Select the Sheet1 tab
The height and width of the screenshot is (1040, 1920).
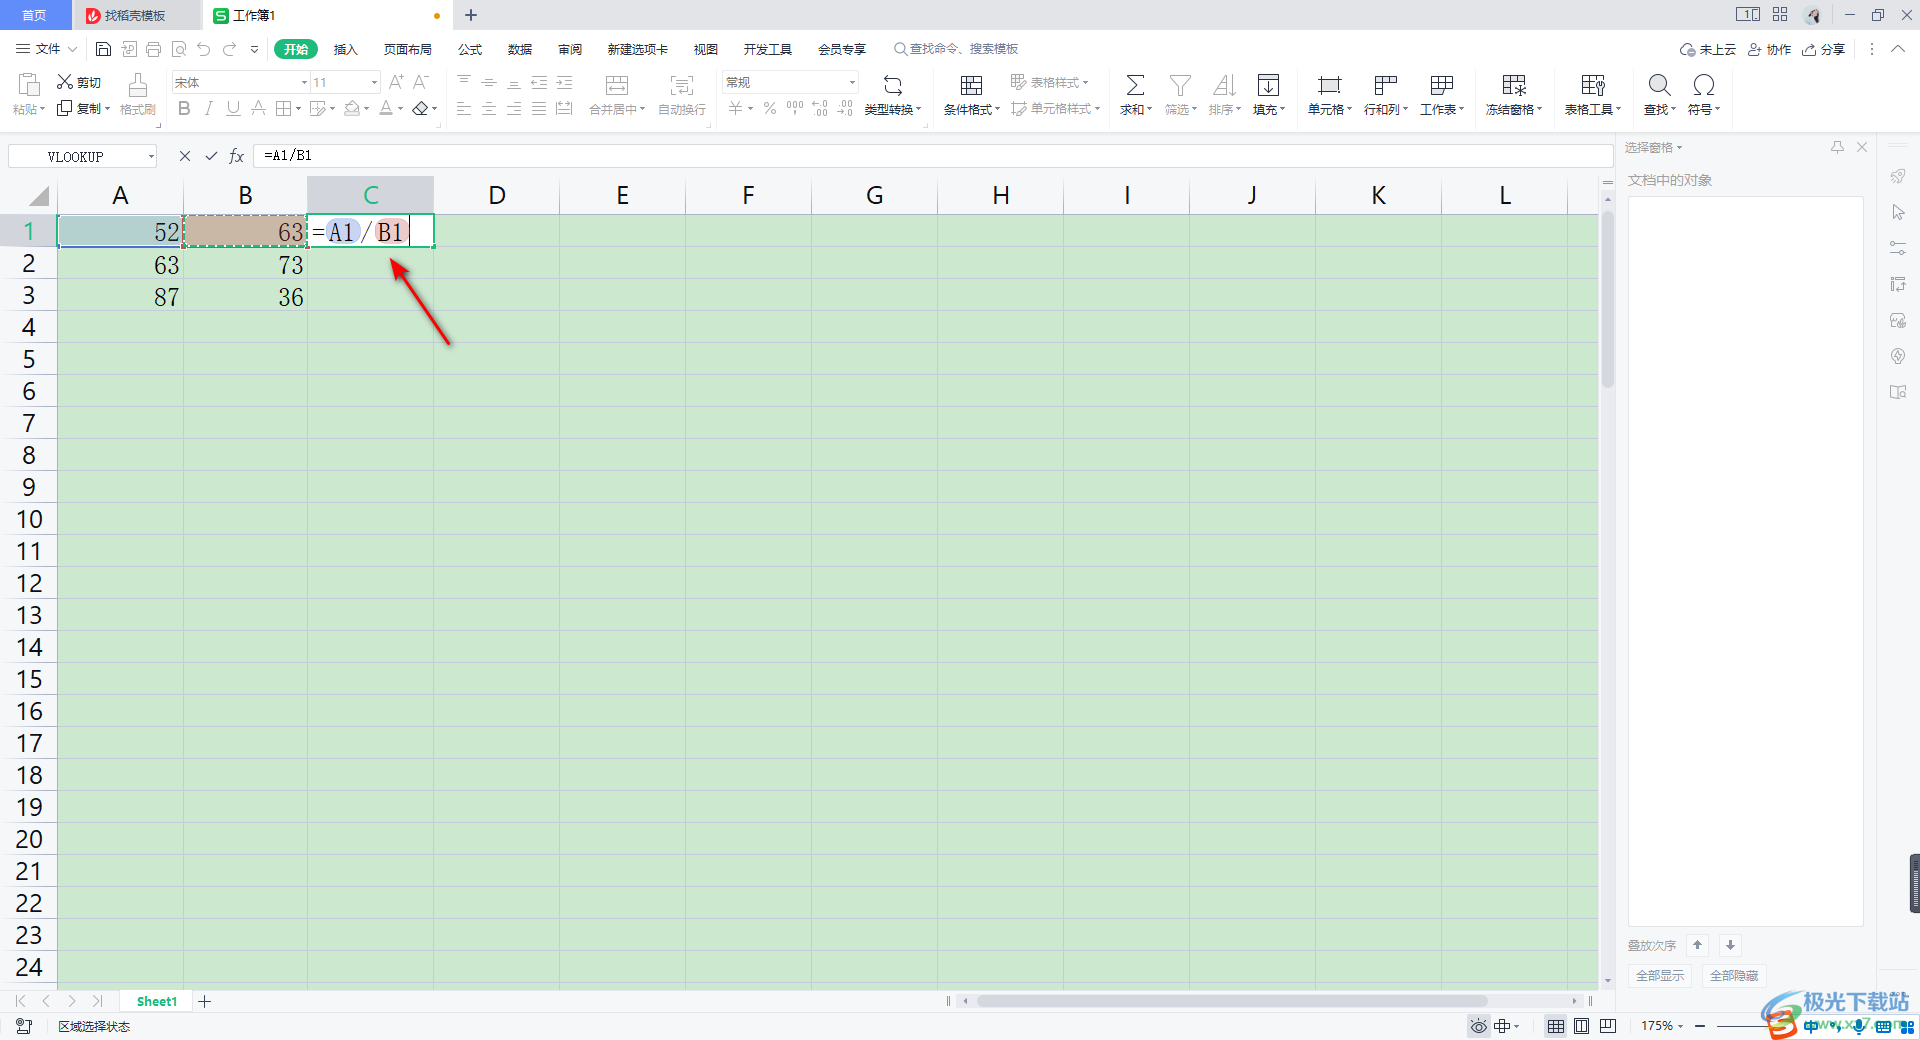point(157,1001)
